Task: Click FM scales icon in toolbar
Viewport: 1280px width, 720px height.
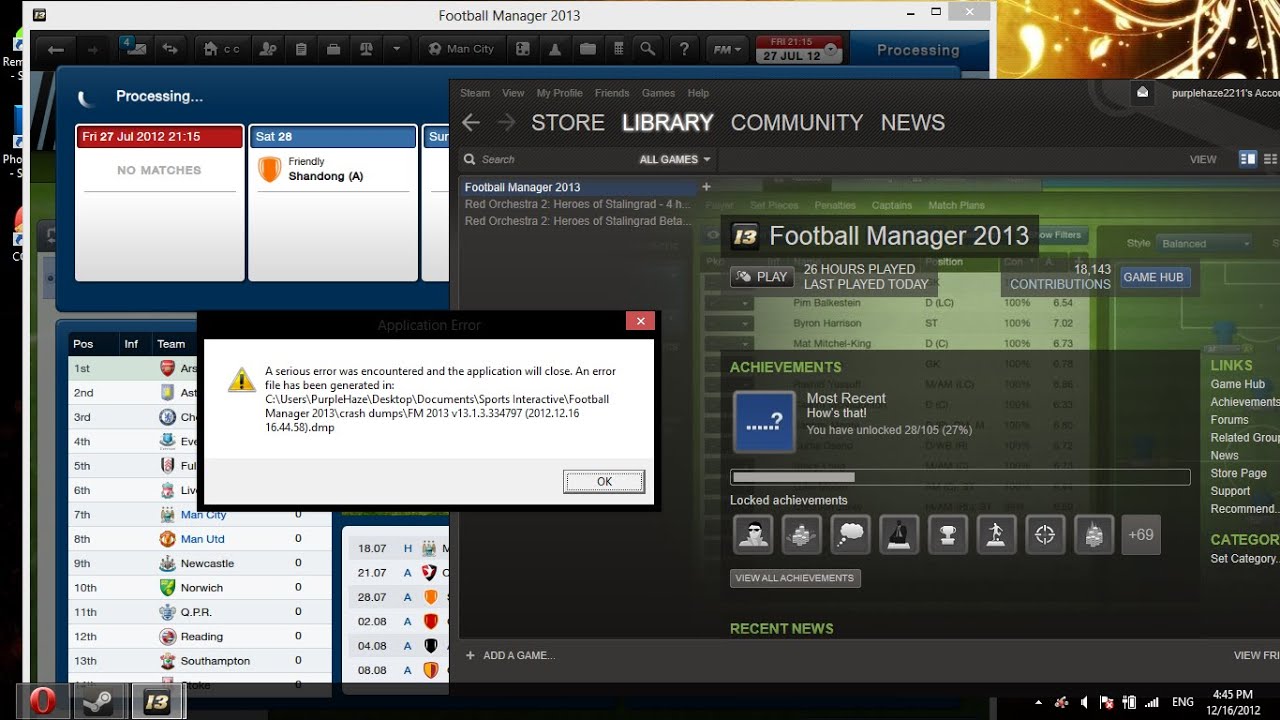Action: tap(365, 49)
